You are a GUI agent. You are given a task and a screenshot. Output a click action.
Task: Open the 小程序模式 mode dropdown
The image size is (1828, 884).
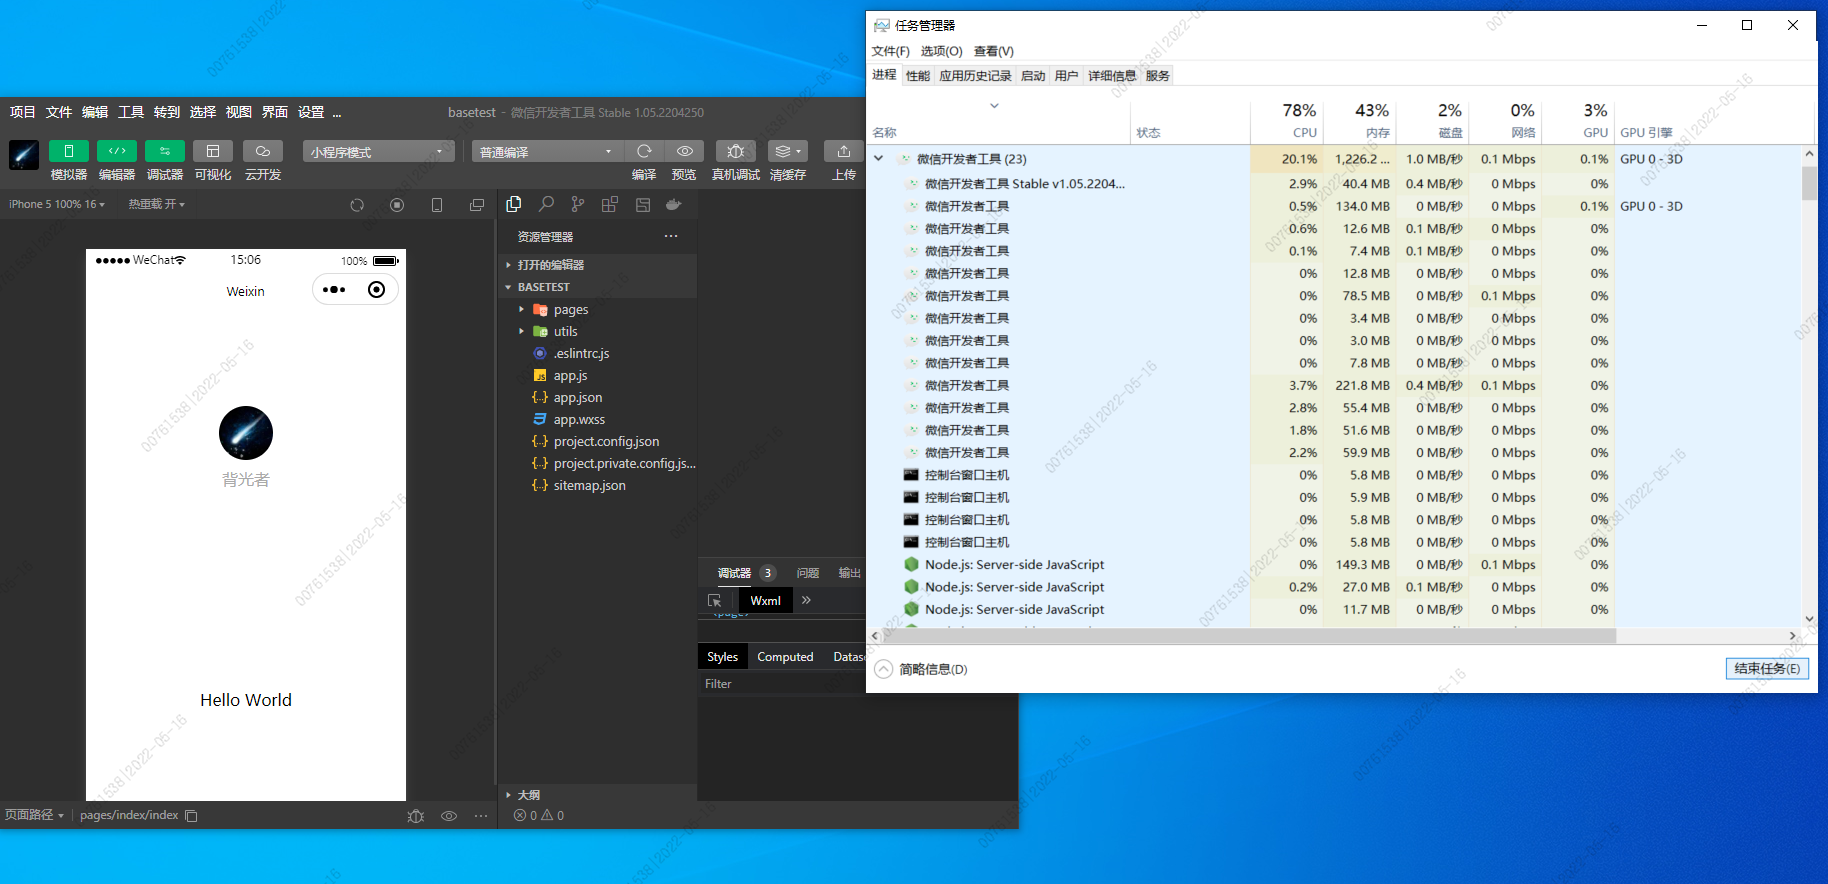[378, 151]
